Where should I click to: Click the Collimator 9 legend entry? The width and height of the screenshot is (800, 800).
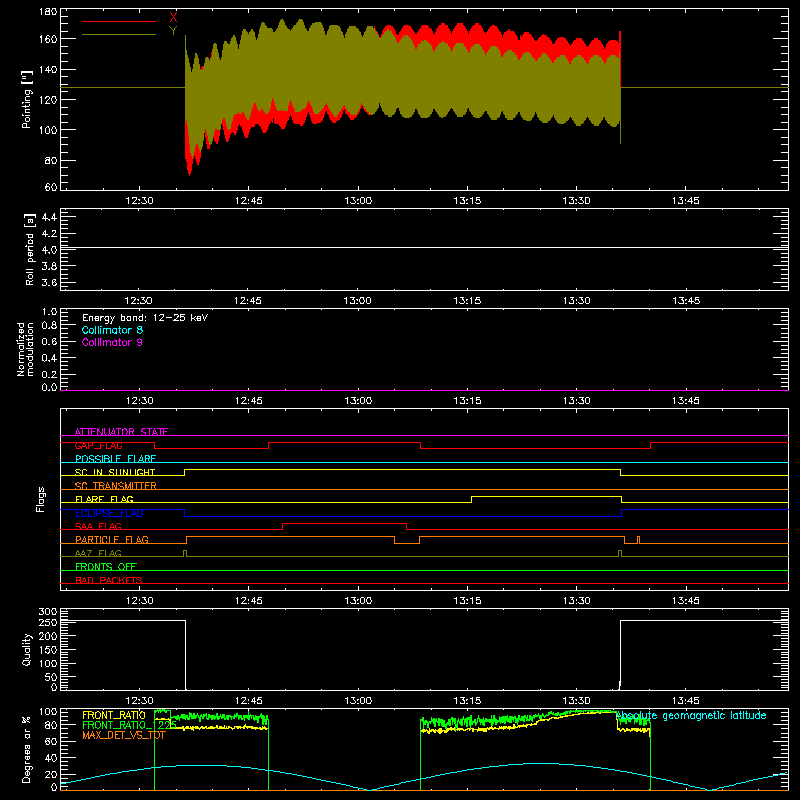point(112,342)
